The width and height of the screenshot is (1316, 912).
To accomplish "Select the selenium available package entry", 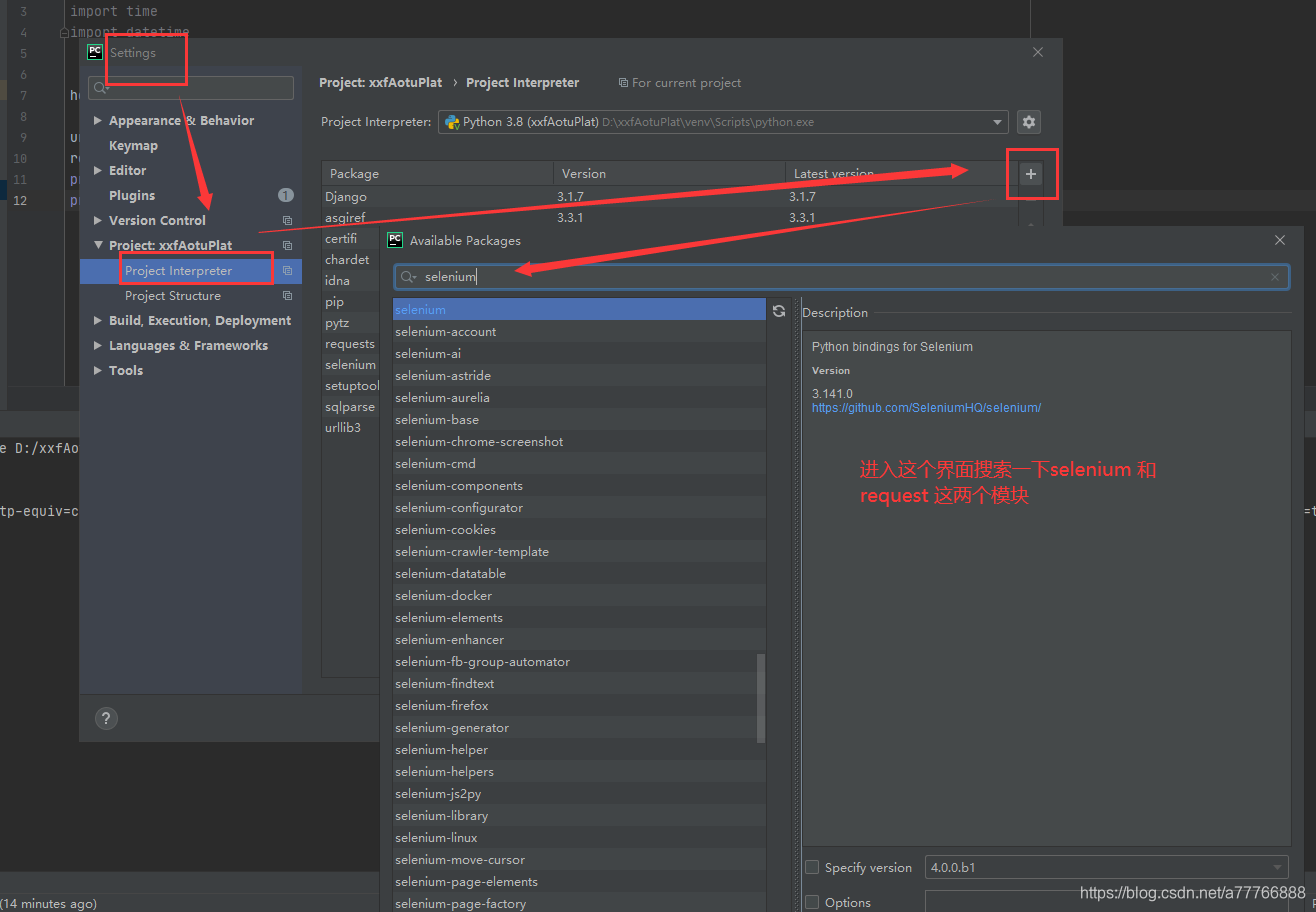I will 579,310.
